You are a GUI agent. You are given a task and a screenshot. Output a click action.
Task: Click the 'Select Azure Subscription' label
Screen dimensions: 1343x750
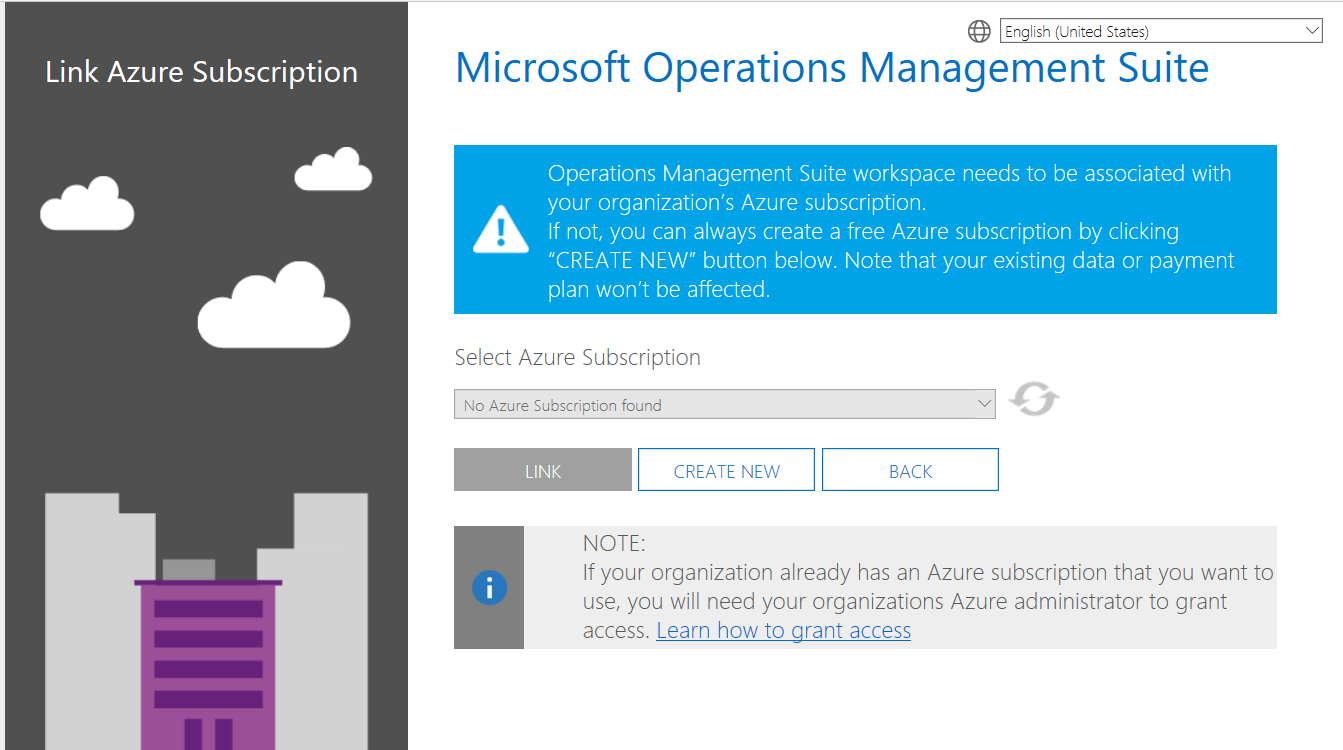coord(577,358)
